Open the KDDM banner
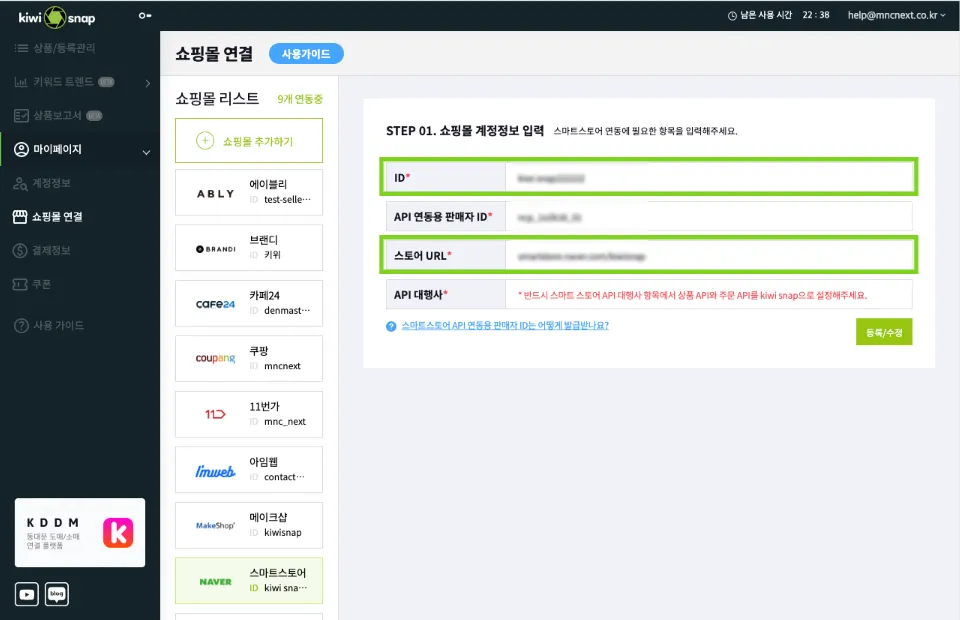 pos(80,532)
